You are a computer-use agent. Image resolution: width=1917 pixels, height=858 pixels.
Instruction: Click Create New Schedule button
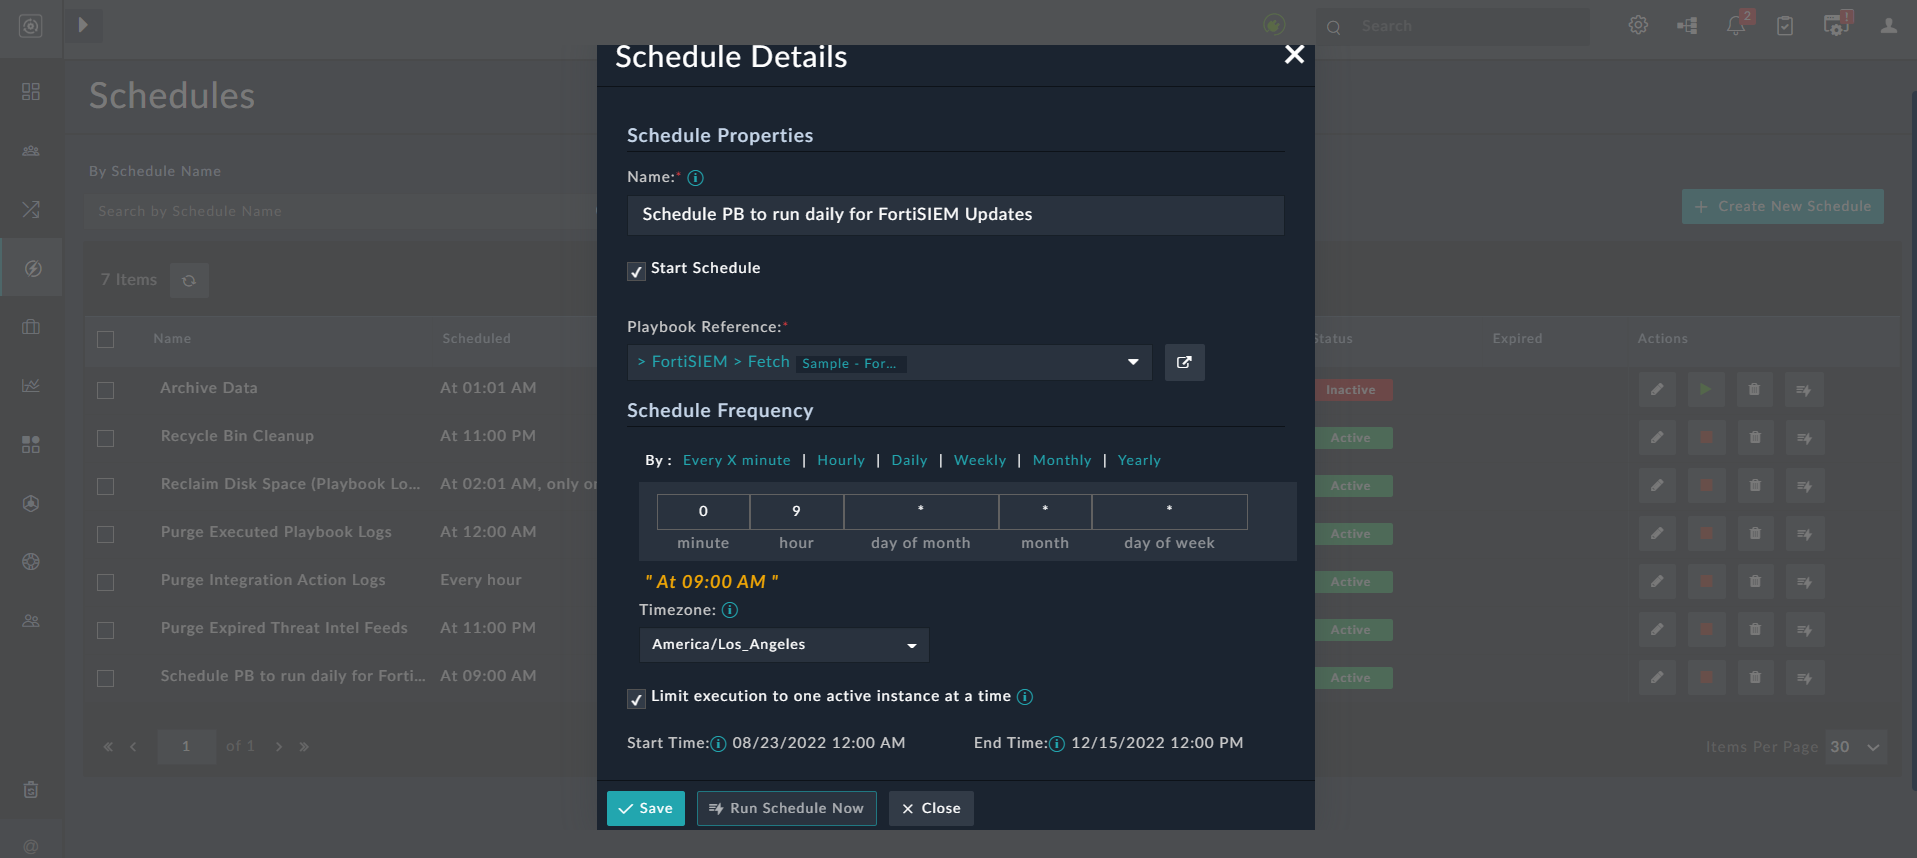click(x=1783, y=206)
